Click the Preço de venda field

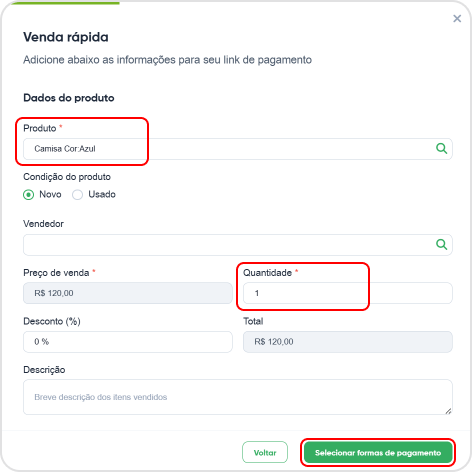[x=128, y=293]
